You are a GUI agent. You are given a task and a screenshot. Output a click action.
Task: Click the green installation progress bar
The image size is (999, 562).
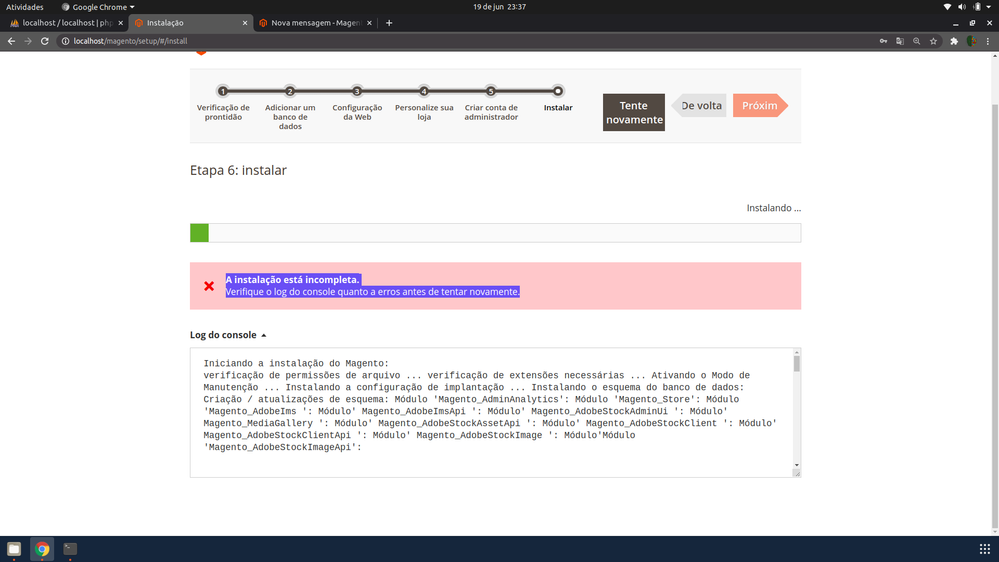(199, 233)
